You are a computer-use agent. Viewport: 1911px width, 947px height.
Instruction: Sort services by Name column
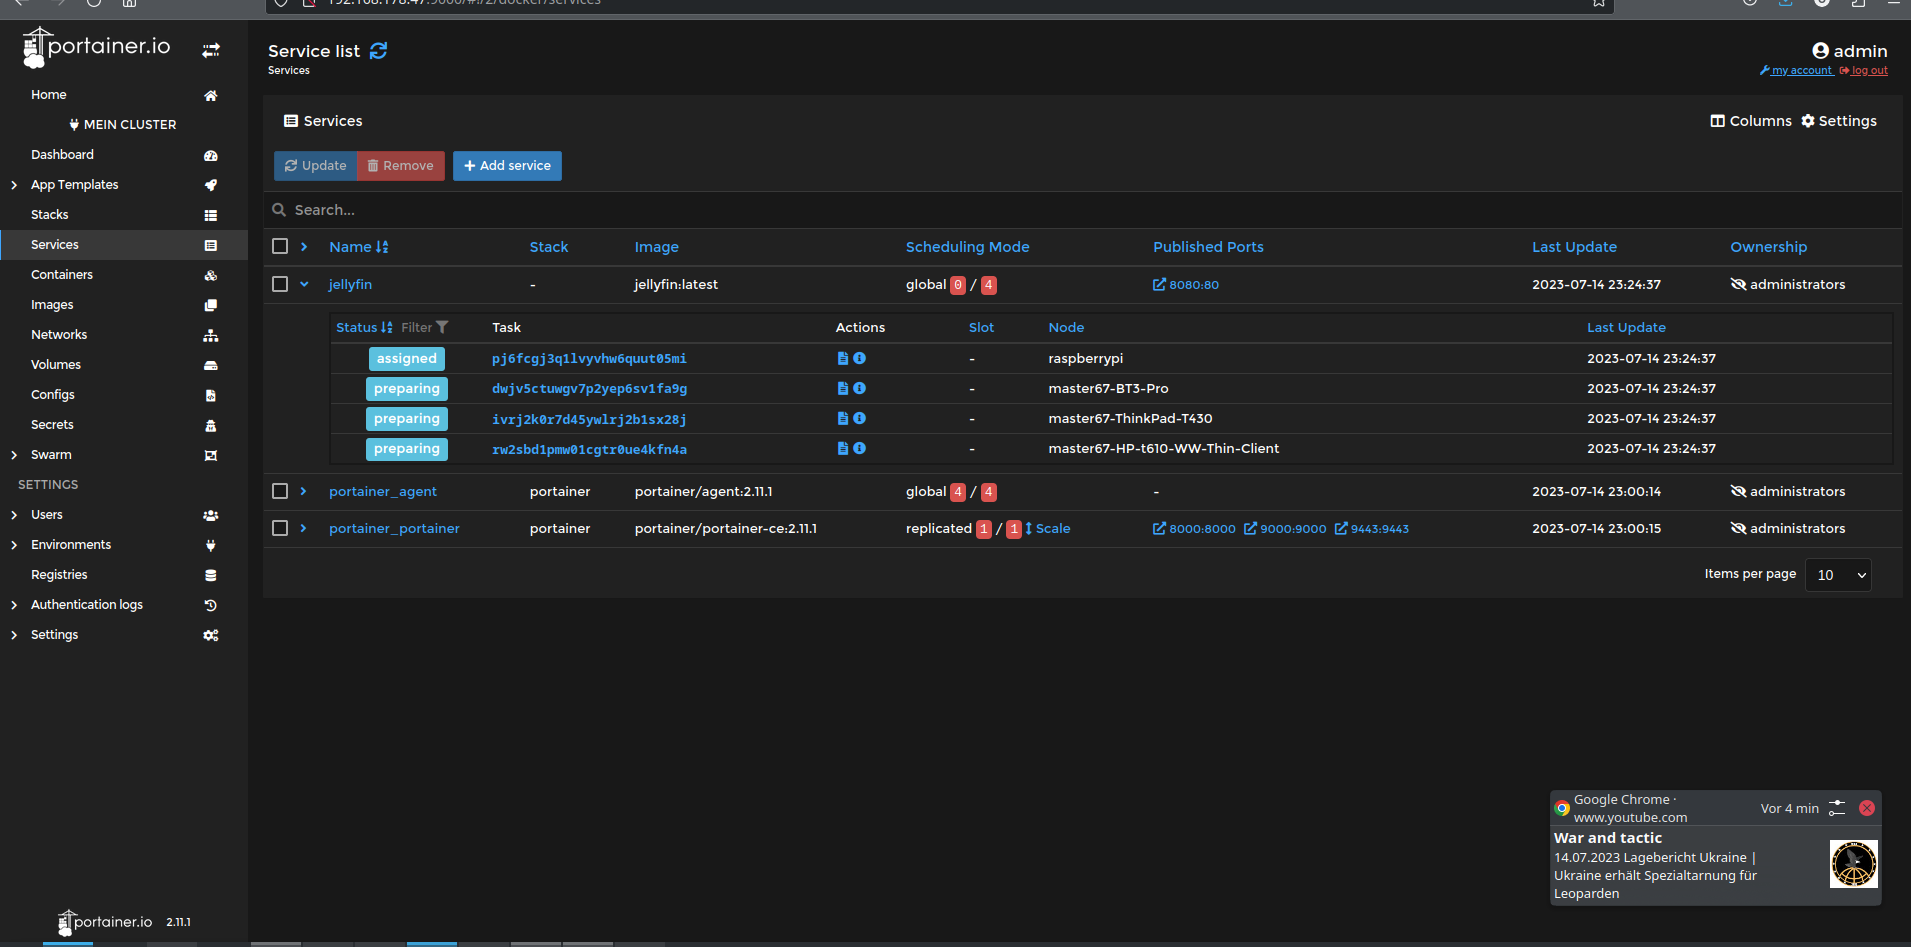tap(359, 247)
